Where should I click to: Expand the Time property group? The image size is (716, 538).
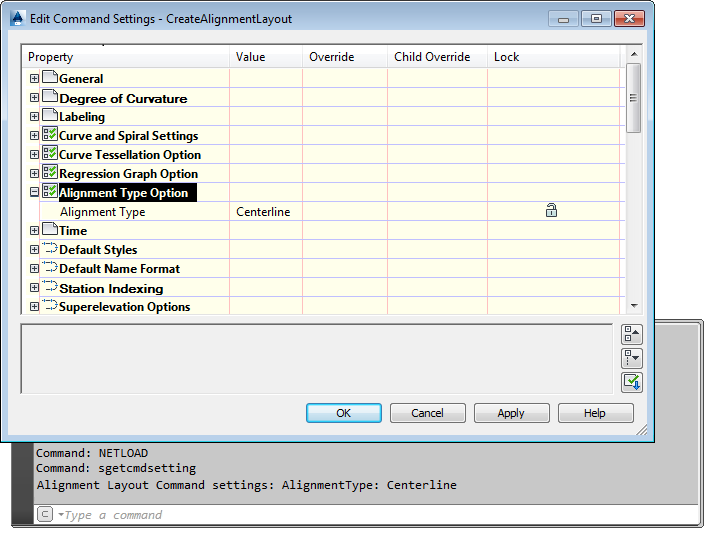click(34, 231)
